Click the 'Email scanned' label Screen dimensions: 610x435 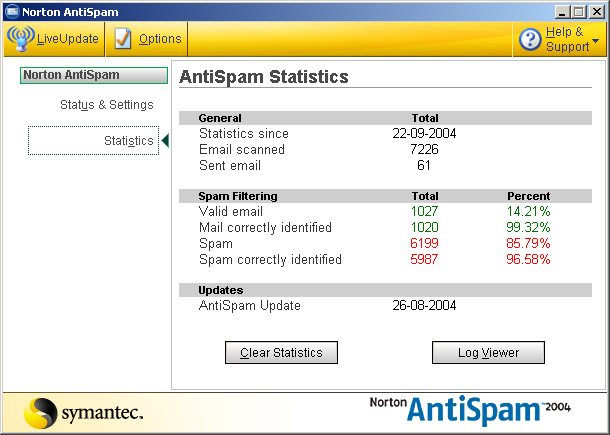[242, 149]
